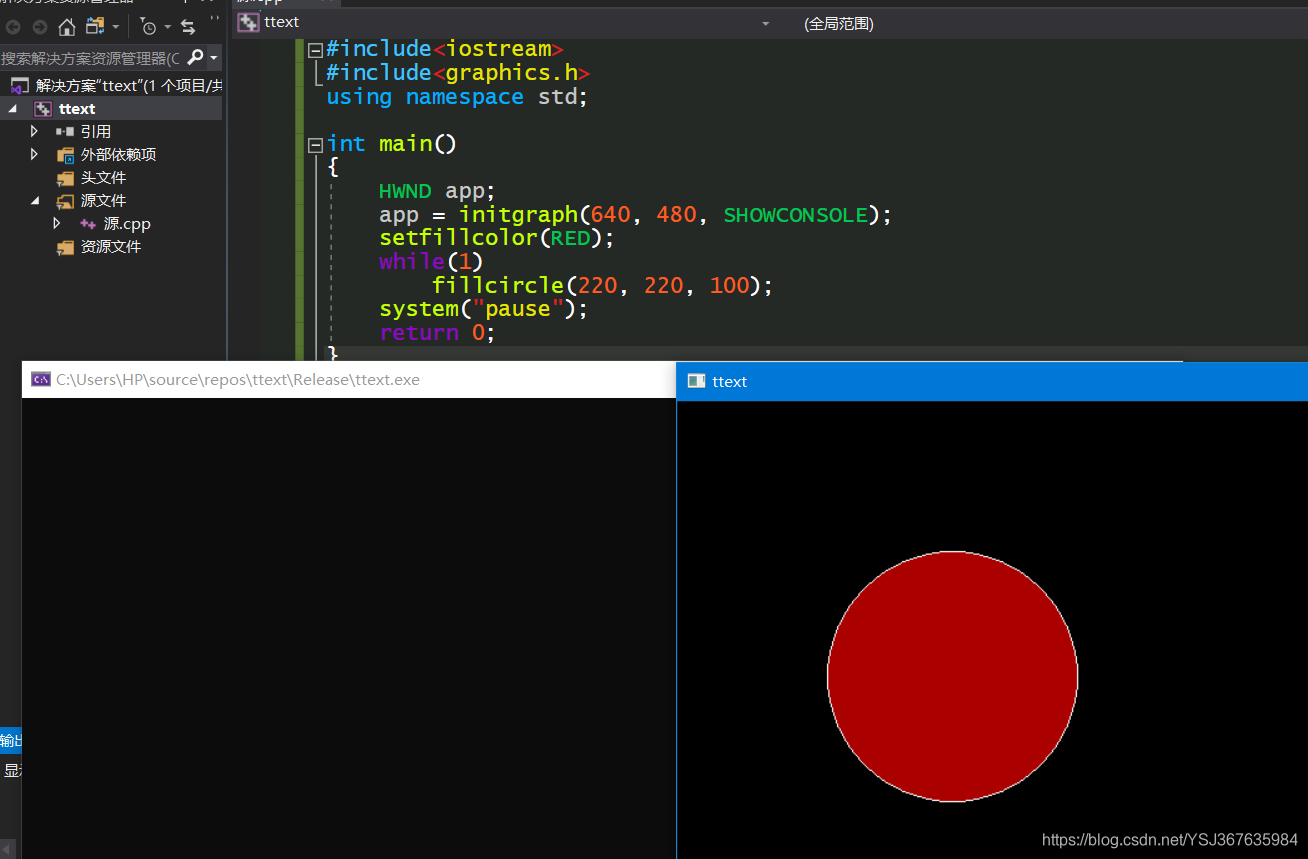Click the scroll-left arrow at bottom-left
Screen dimensions: 1308x859
(7, 850)
